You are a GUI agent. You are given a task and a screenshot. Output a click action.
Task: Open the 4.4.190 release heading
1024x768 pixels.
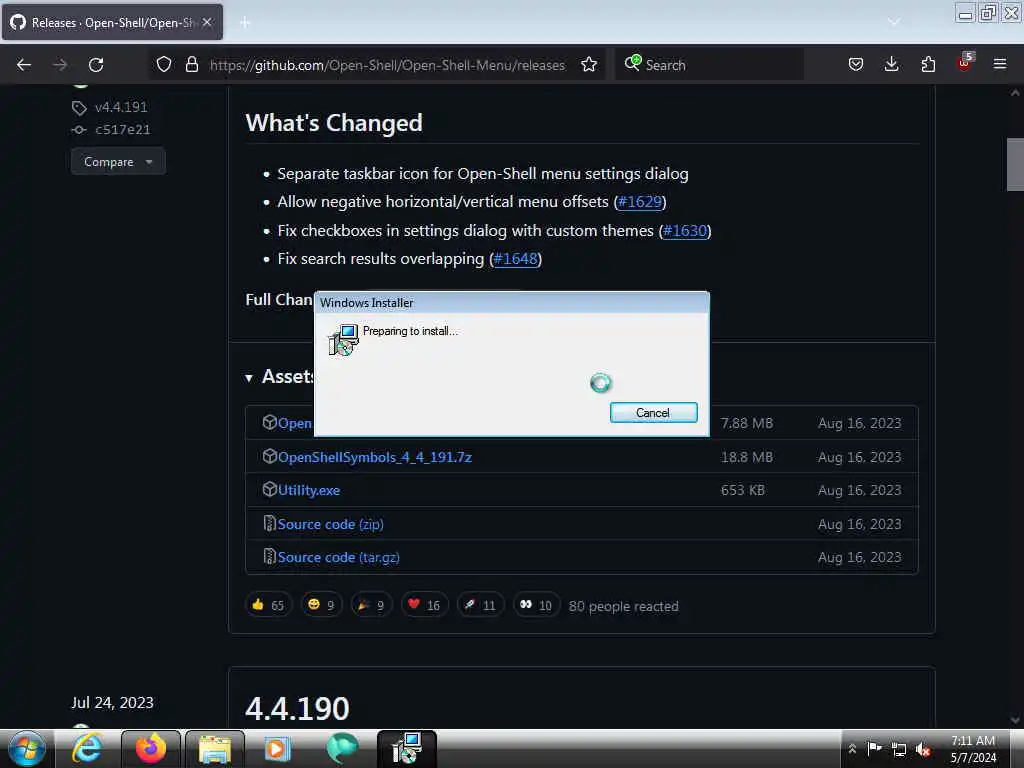tap(297, 709)
